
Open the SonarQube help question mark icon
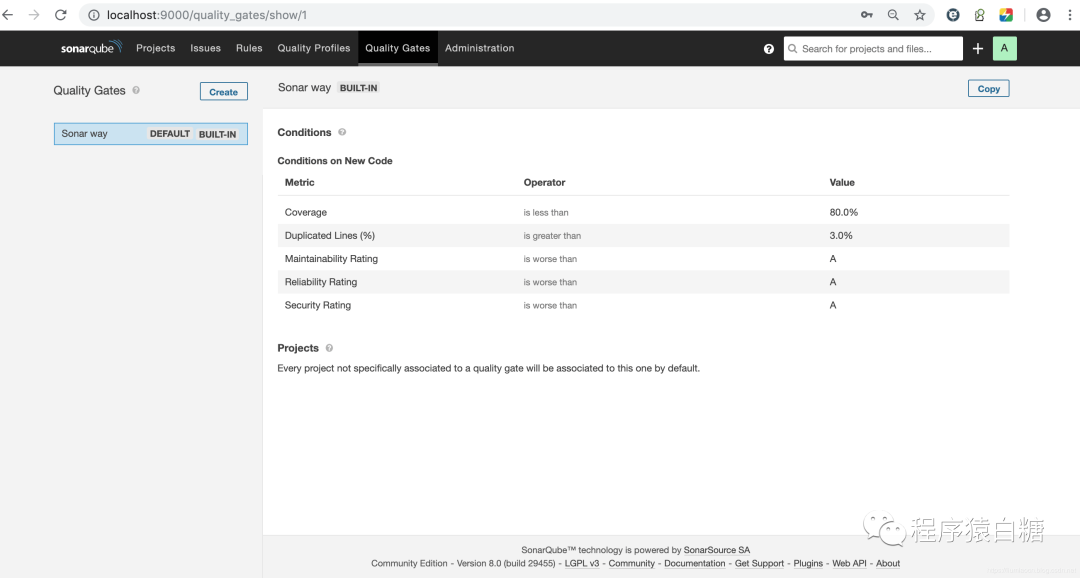coord(769,48)
